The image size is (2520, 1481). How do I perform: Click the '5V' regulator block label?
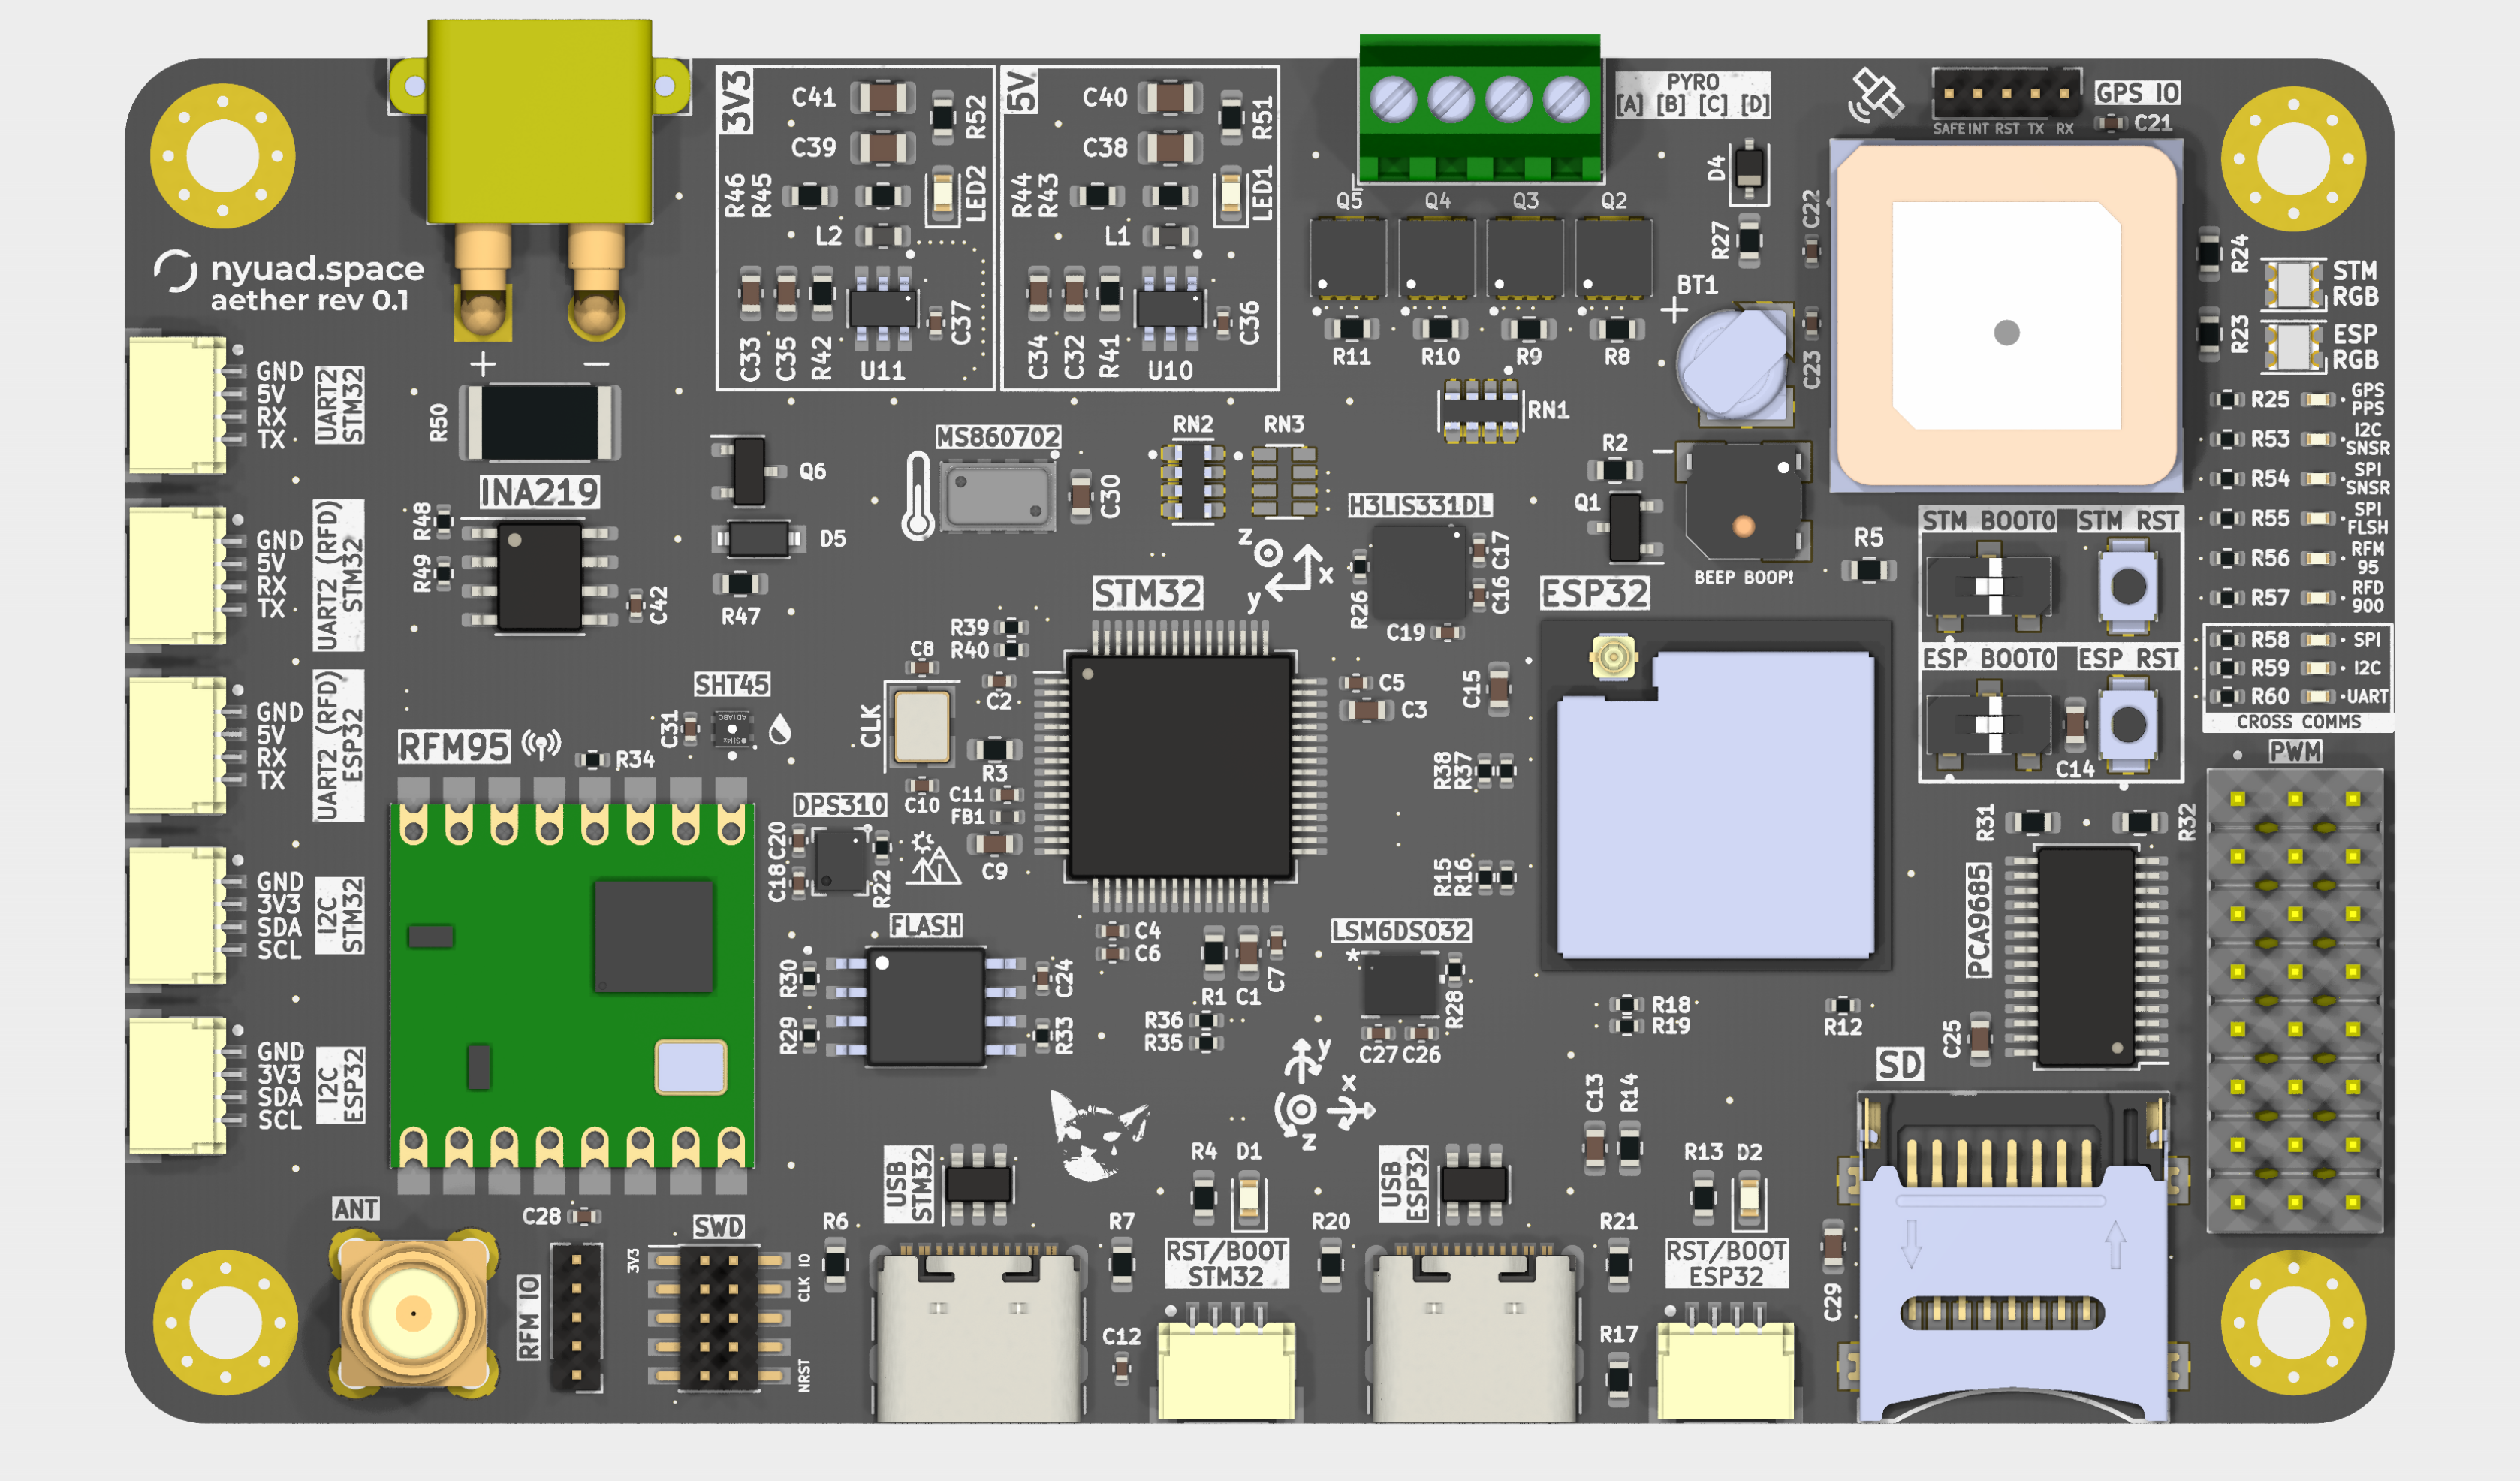point(1021,91)
